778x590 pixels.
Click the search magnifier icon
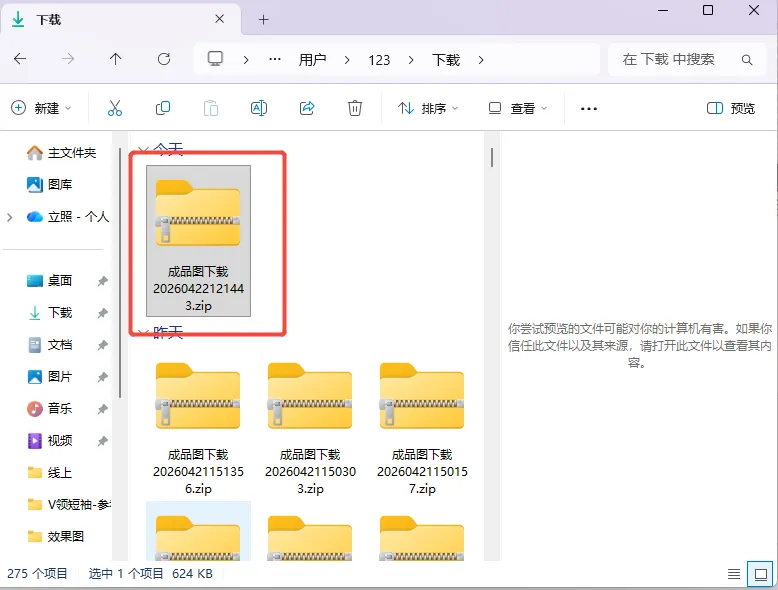[x=747, y=60]
